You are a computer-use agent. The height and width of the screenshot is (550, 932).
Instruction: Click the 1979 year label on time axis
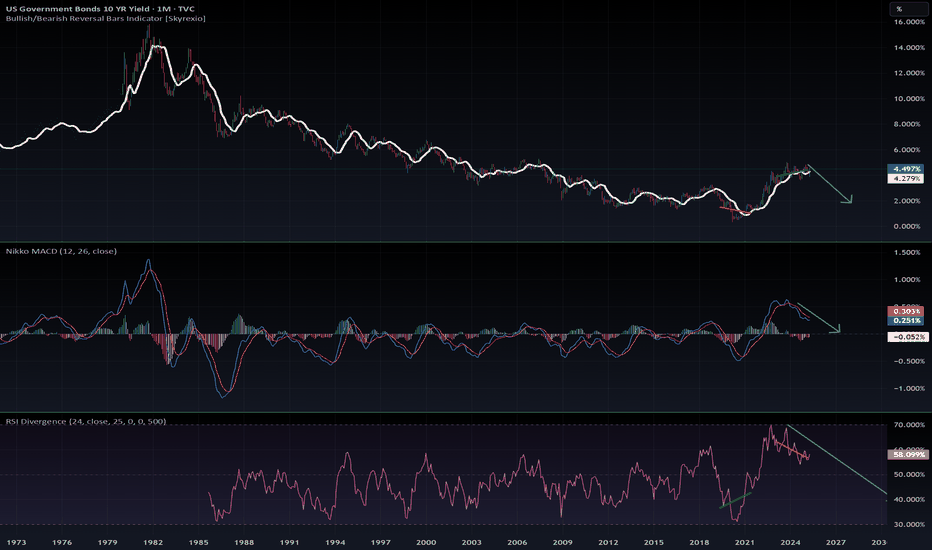(107, 542)
